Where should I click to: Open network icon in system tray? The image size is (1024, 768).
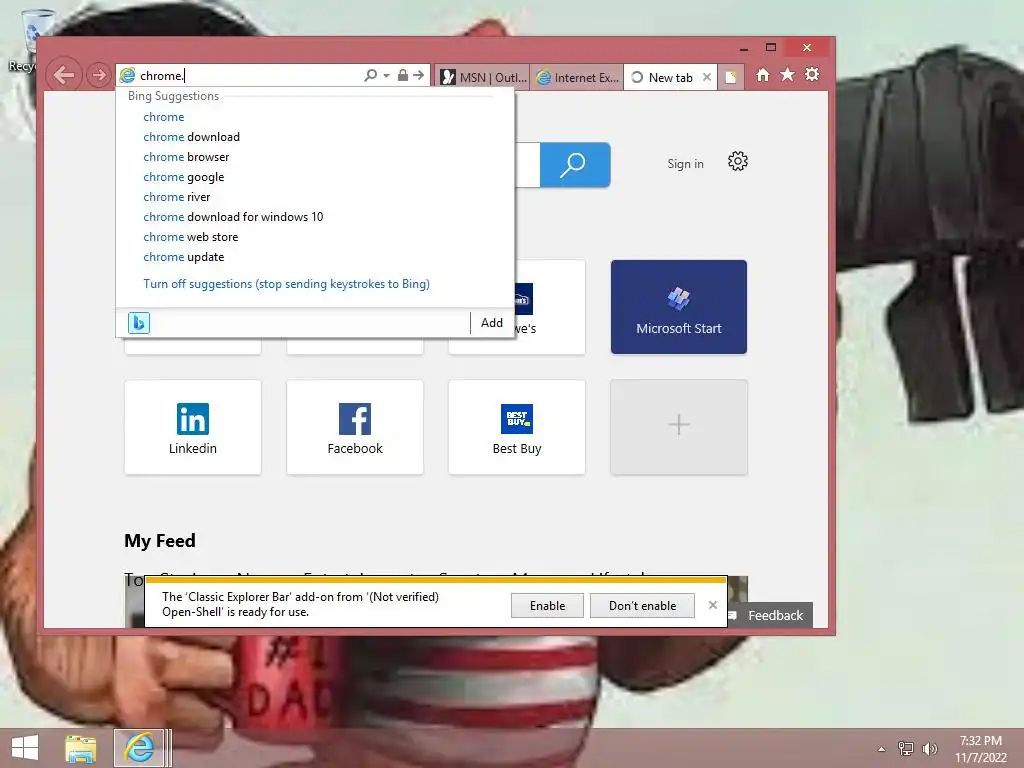click(905, 748)
